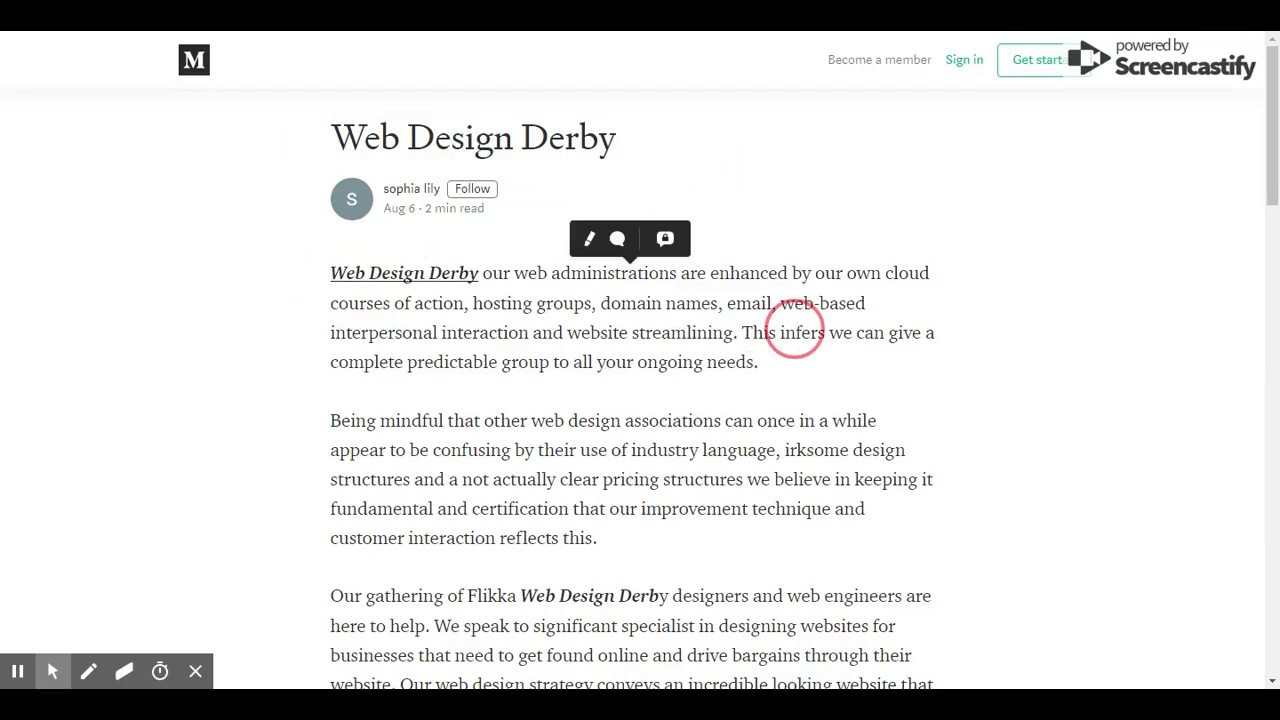Viewport: 1280px width, 720px height.
Task: Open the Medium logo home icon
Action: click(x=194, y=60)
